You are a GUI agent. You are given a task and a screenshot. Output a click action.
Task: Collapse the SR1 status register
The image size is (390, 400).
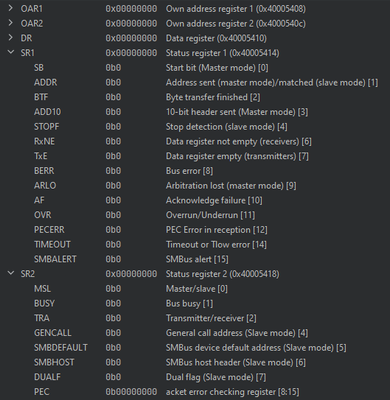click(11, 52)
